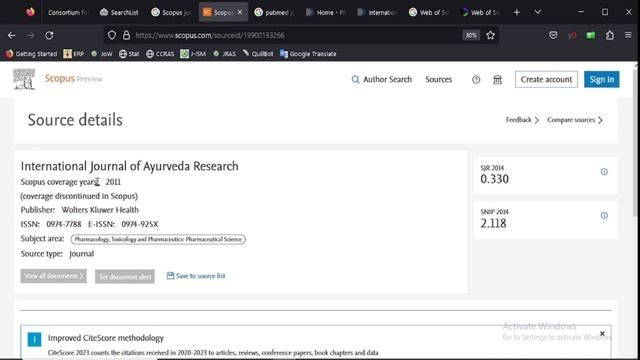
Task: Open the ERP bookmark
Action: point(74,54)
